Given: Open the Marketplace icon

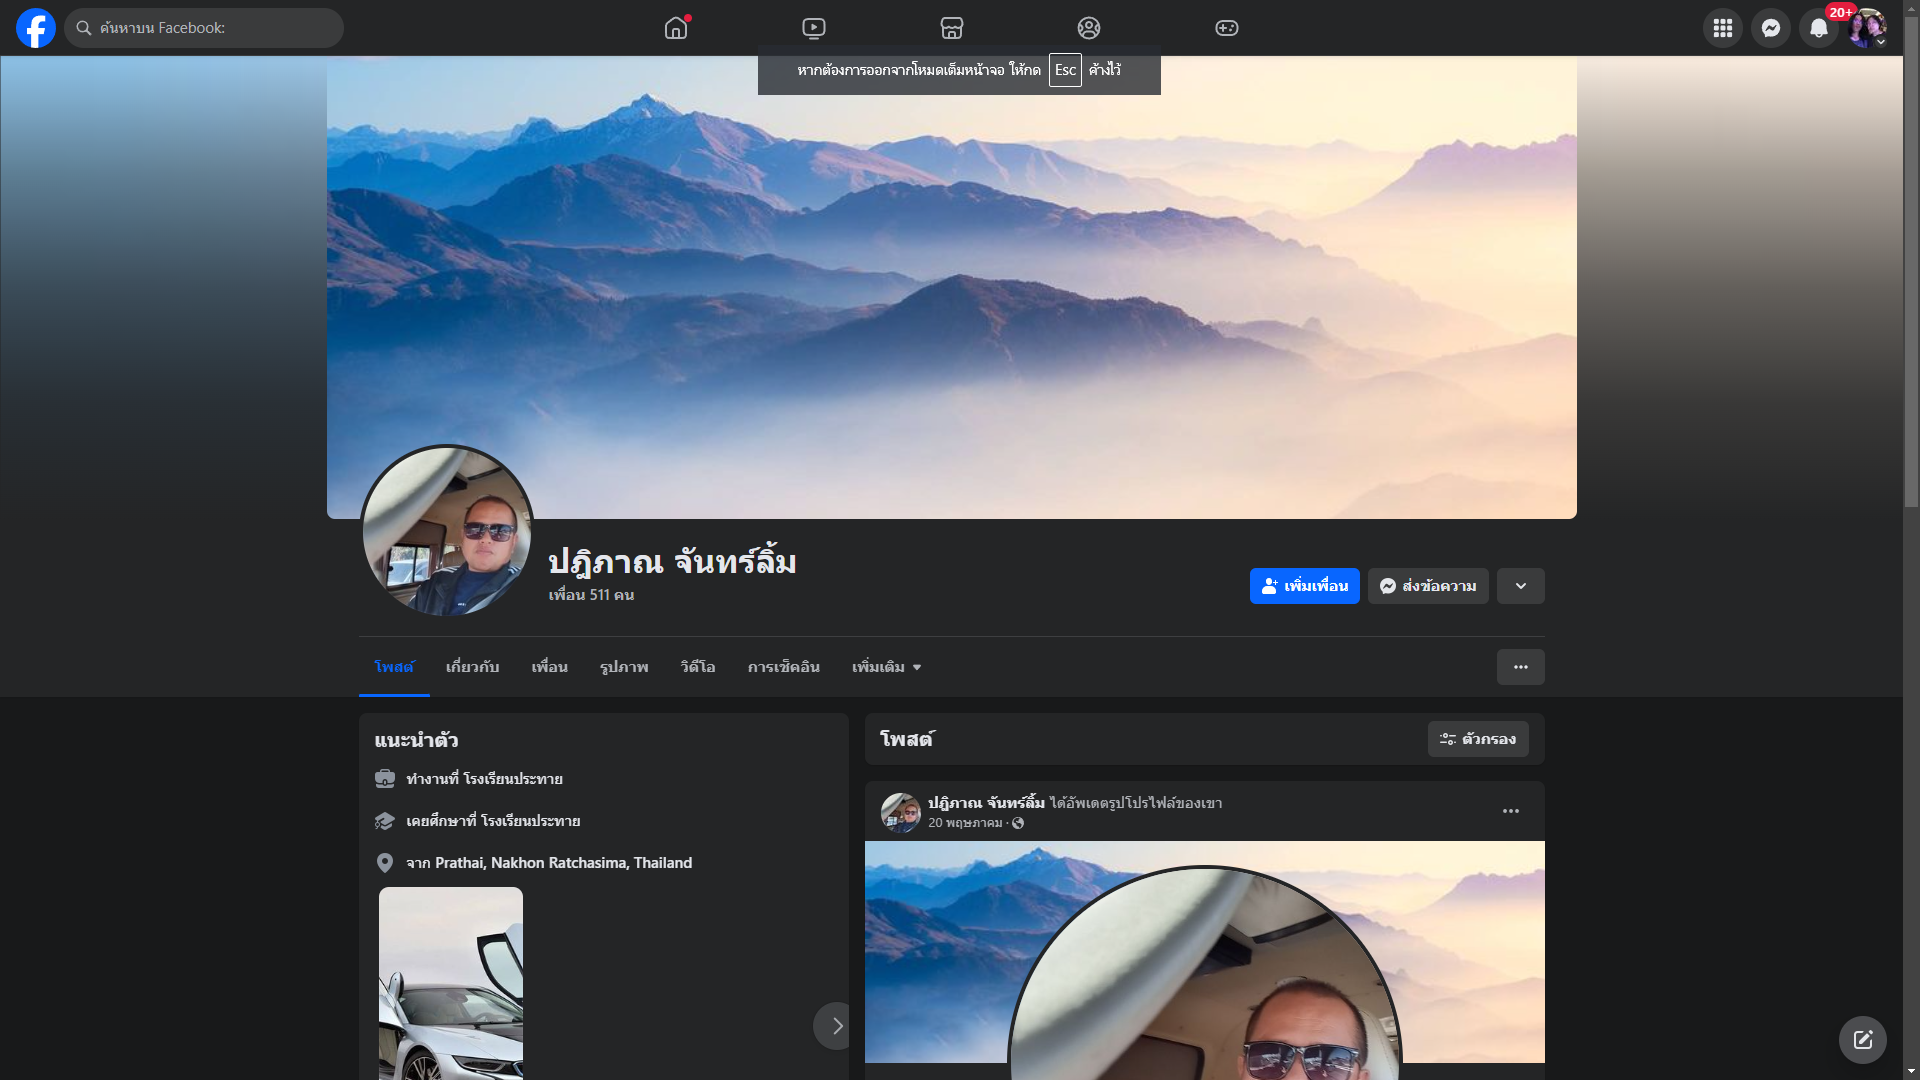Looking at the screenshot, I should point(952,28).
